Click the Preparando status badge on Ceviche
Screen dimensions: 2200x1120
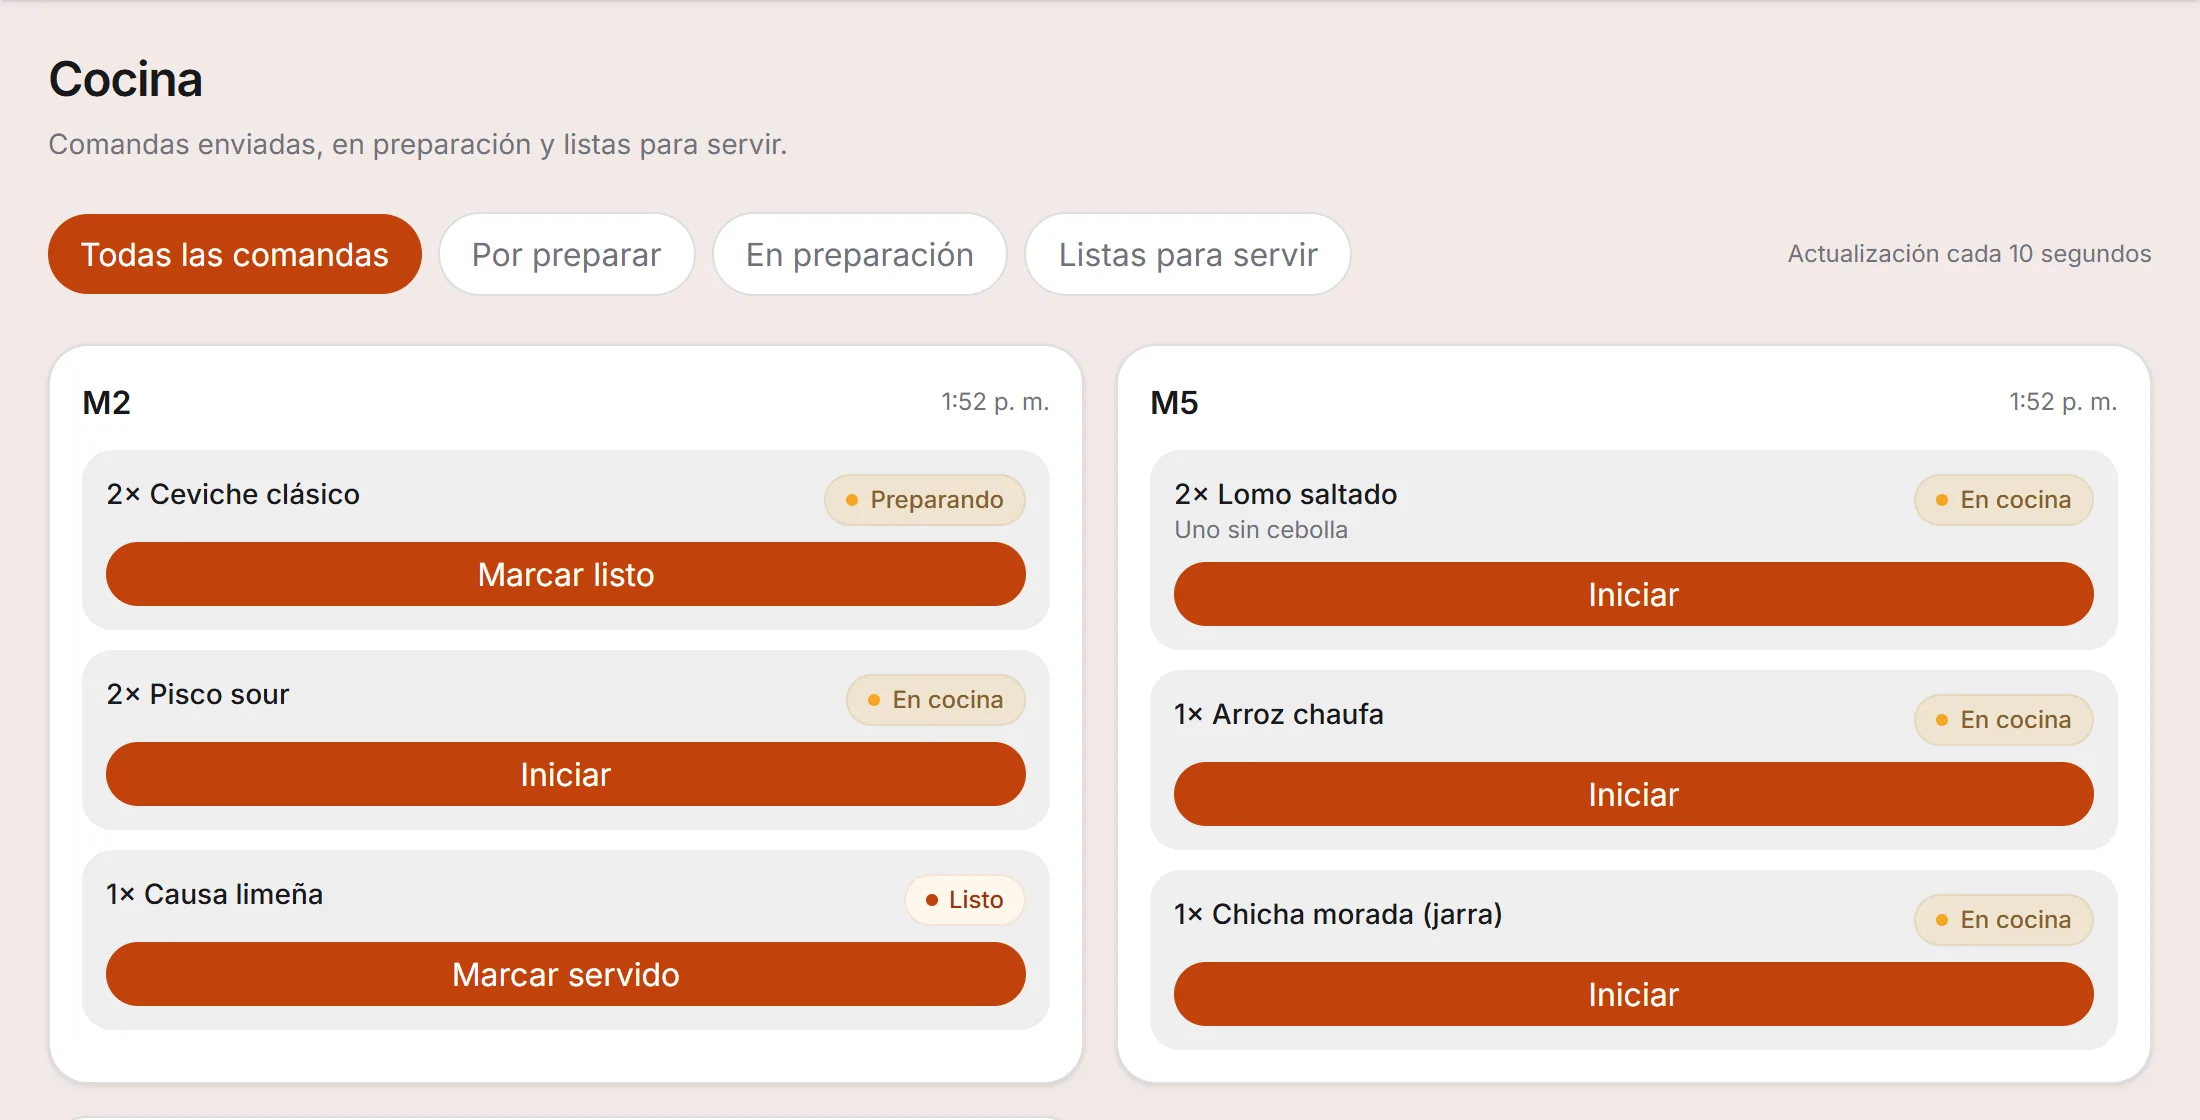(924, 499)
